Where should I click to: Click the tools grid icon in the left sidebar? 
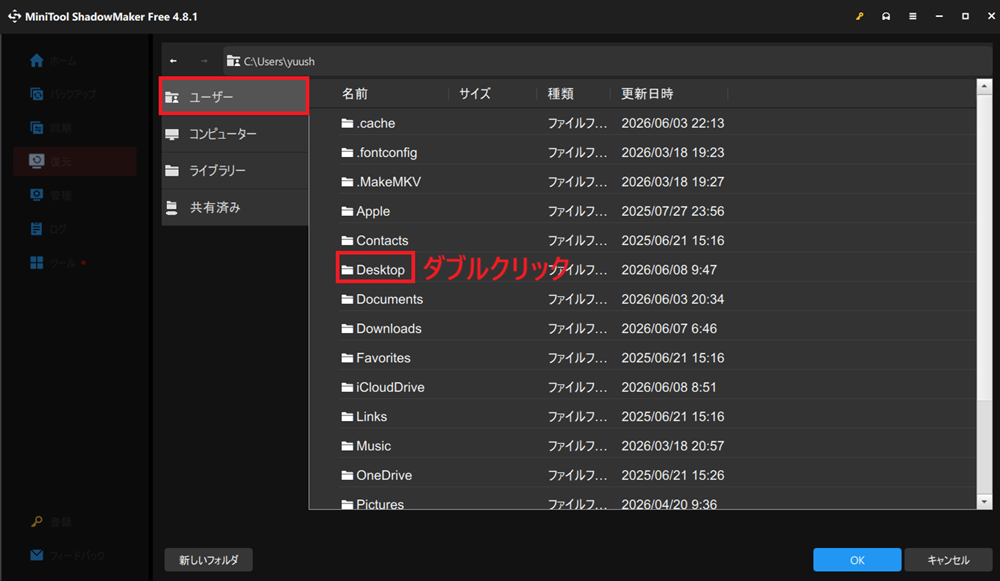pyautogui.click(x=37, y=263)
